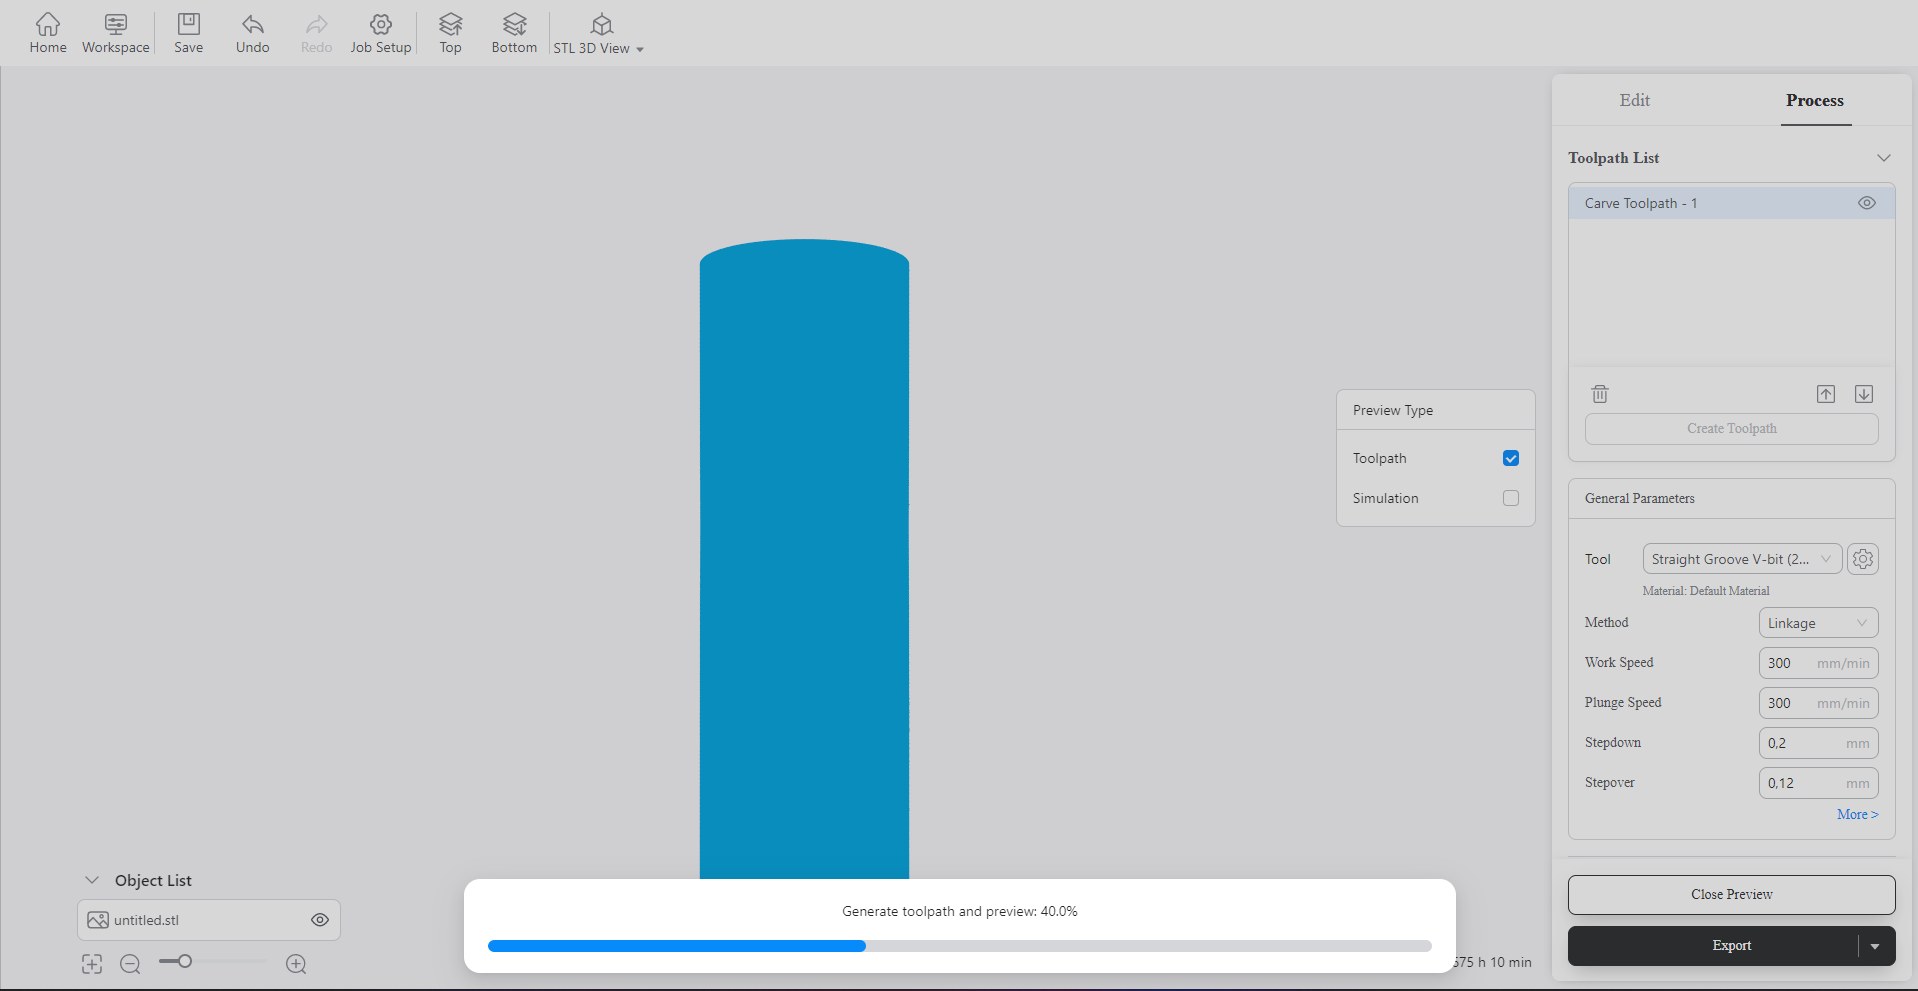Click the Work Speed input field
The height and width of the screenshot is (991, 1918).
pos(1818,663)
